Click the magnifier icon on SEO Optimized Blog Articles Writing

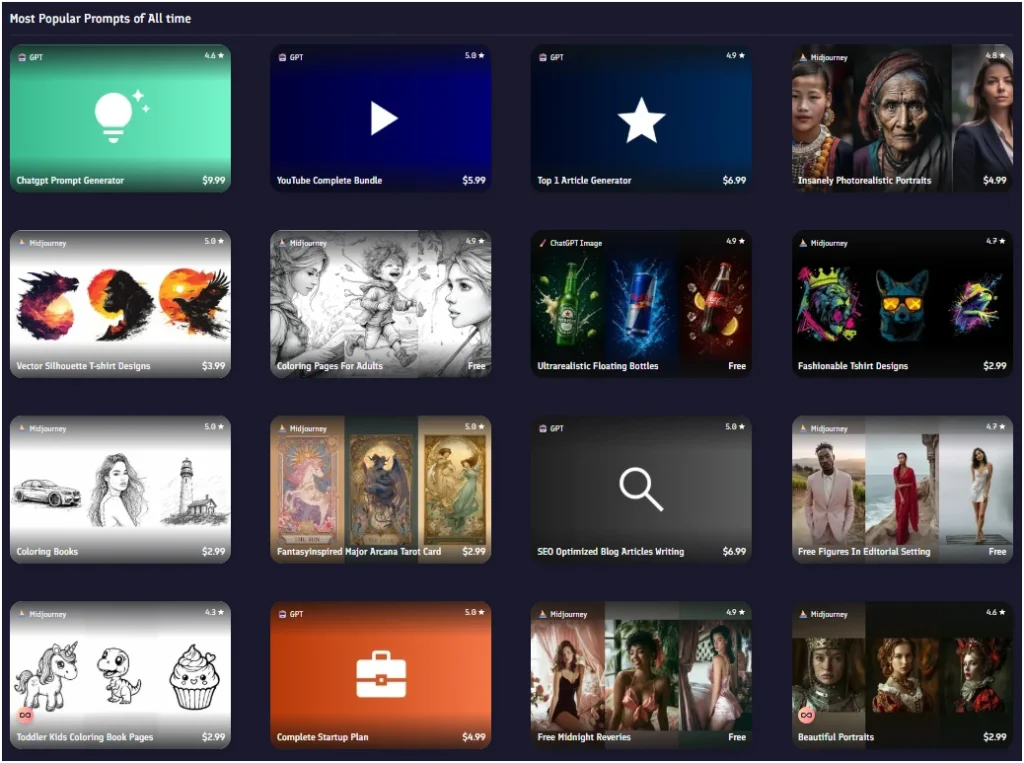click(640, 489)
